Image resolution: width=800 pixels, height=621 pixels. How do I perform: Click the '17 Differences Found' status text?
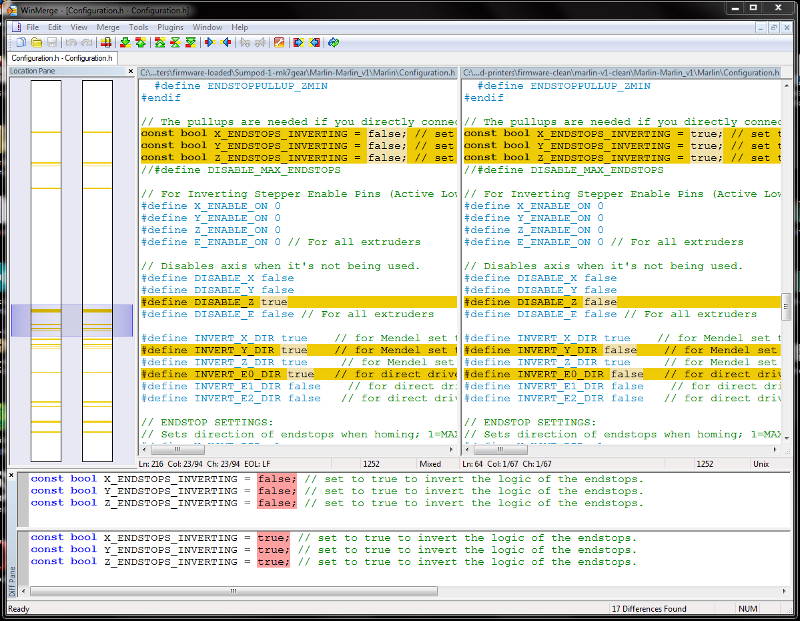click(x=649, y=609)
